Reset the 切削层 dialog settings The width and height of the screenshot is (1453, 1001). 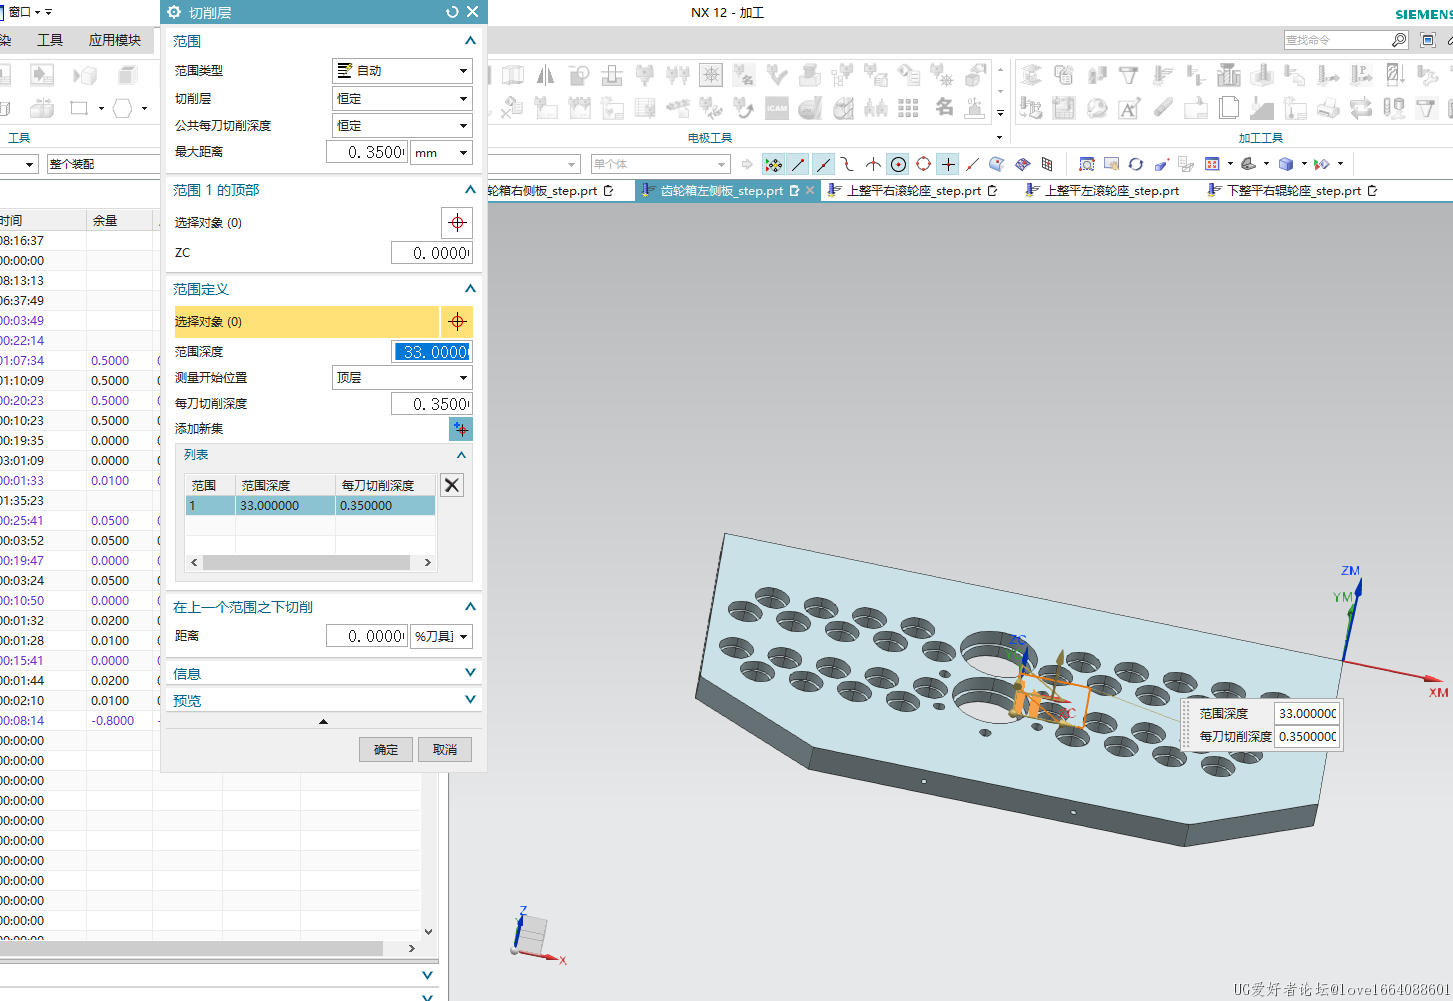(x=452, y=12)
